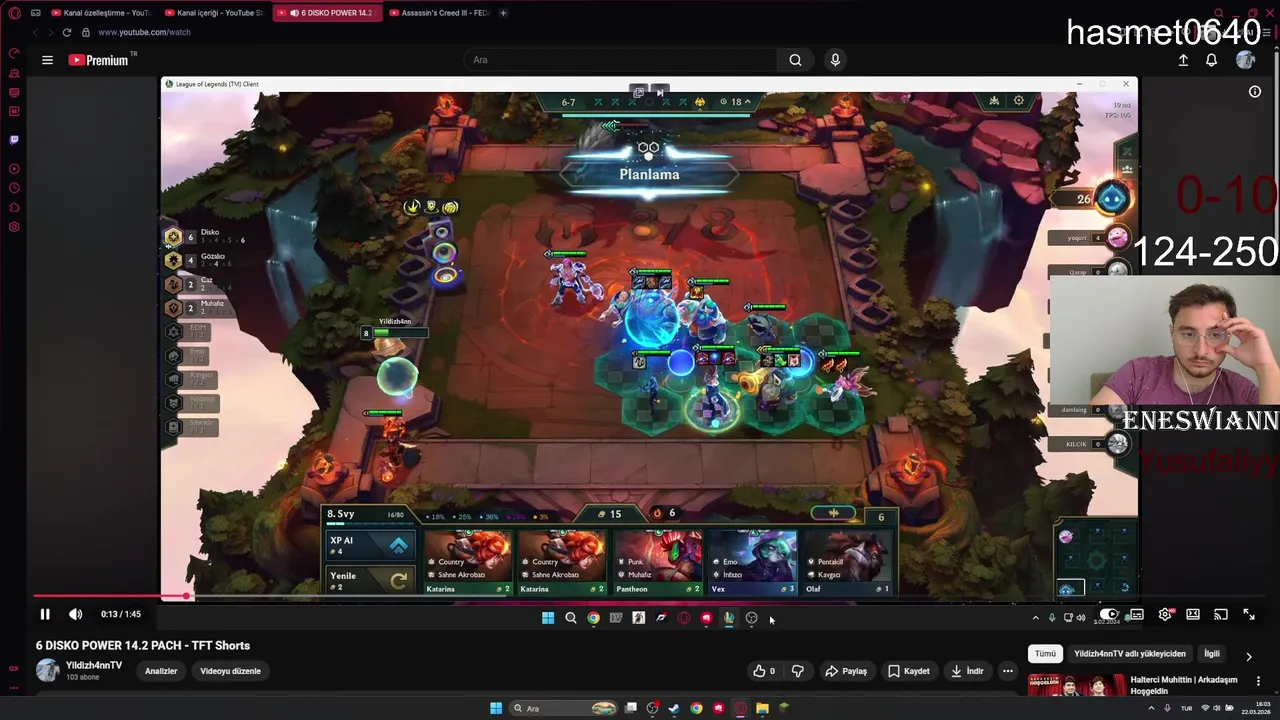This screenshot has height=720, width=1280.
Task: Pick the Vex shop card
Action: [753, 563]
